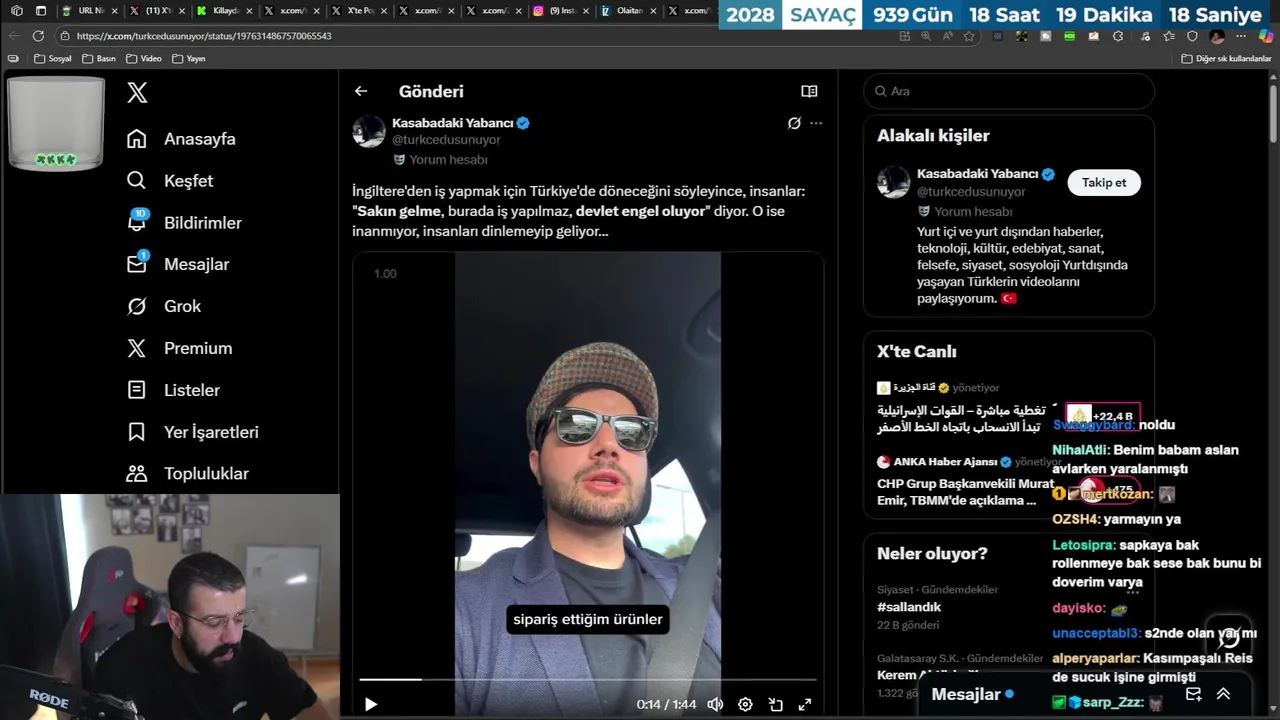Click the 1.00 playback speed label
1280x720 pixels.
click(x=385, y=274)
